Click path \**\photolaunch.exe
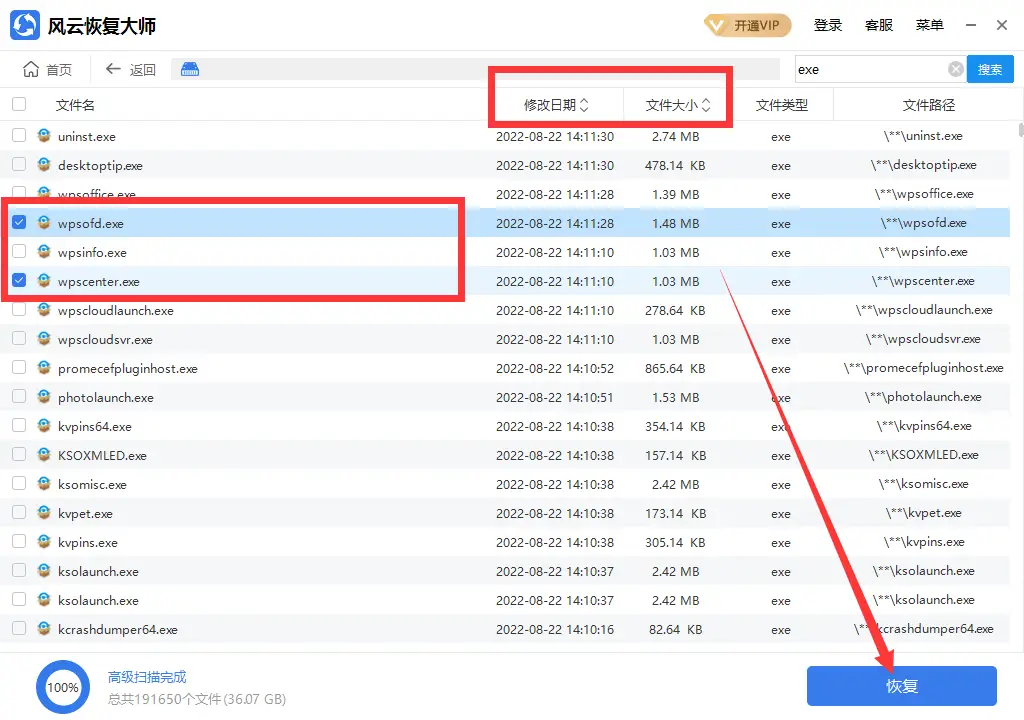This screenshot has height=720, width=1024. [x=923, y=397]
